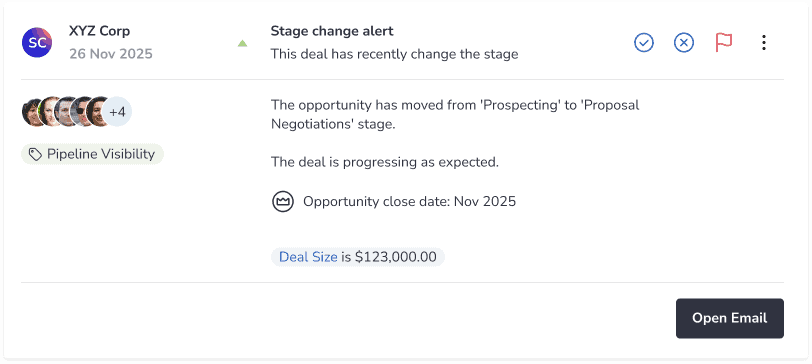Viewport: 812px width, 364px height.
Task: Click the Stage change alert title
Action: coord(332,31)
